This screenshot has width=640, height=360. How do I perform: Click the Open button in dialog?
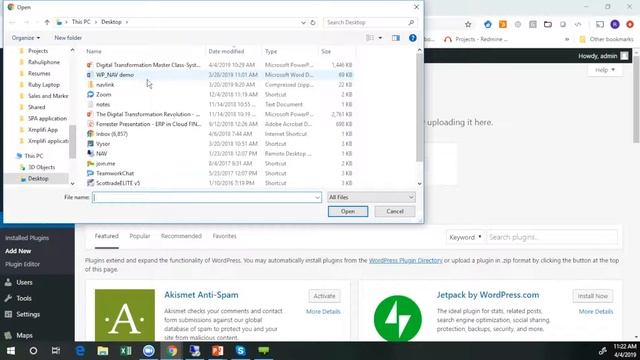pyautogui.click(x=348, y=211)
